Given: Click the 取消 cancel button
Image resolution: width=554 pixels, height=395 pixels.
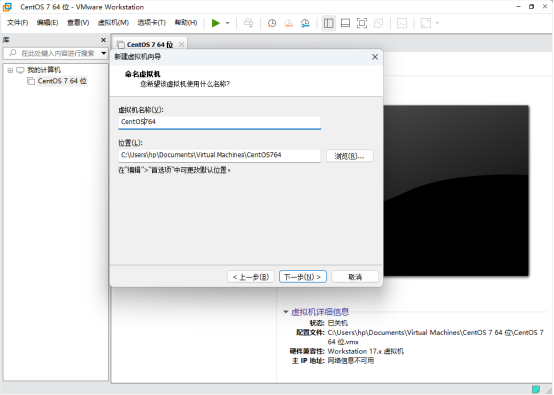Looking at the screenshot, I should 355,277.
